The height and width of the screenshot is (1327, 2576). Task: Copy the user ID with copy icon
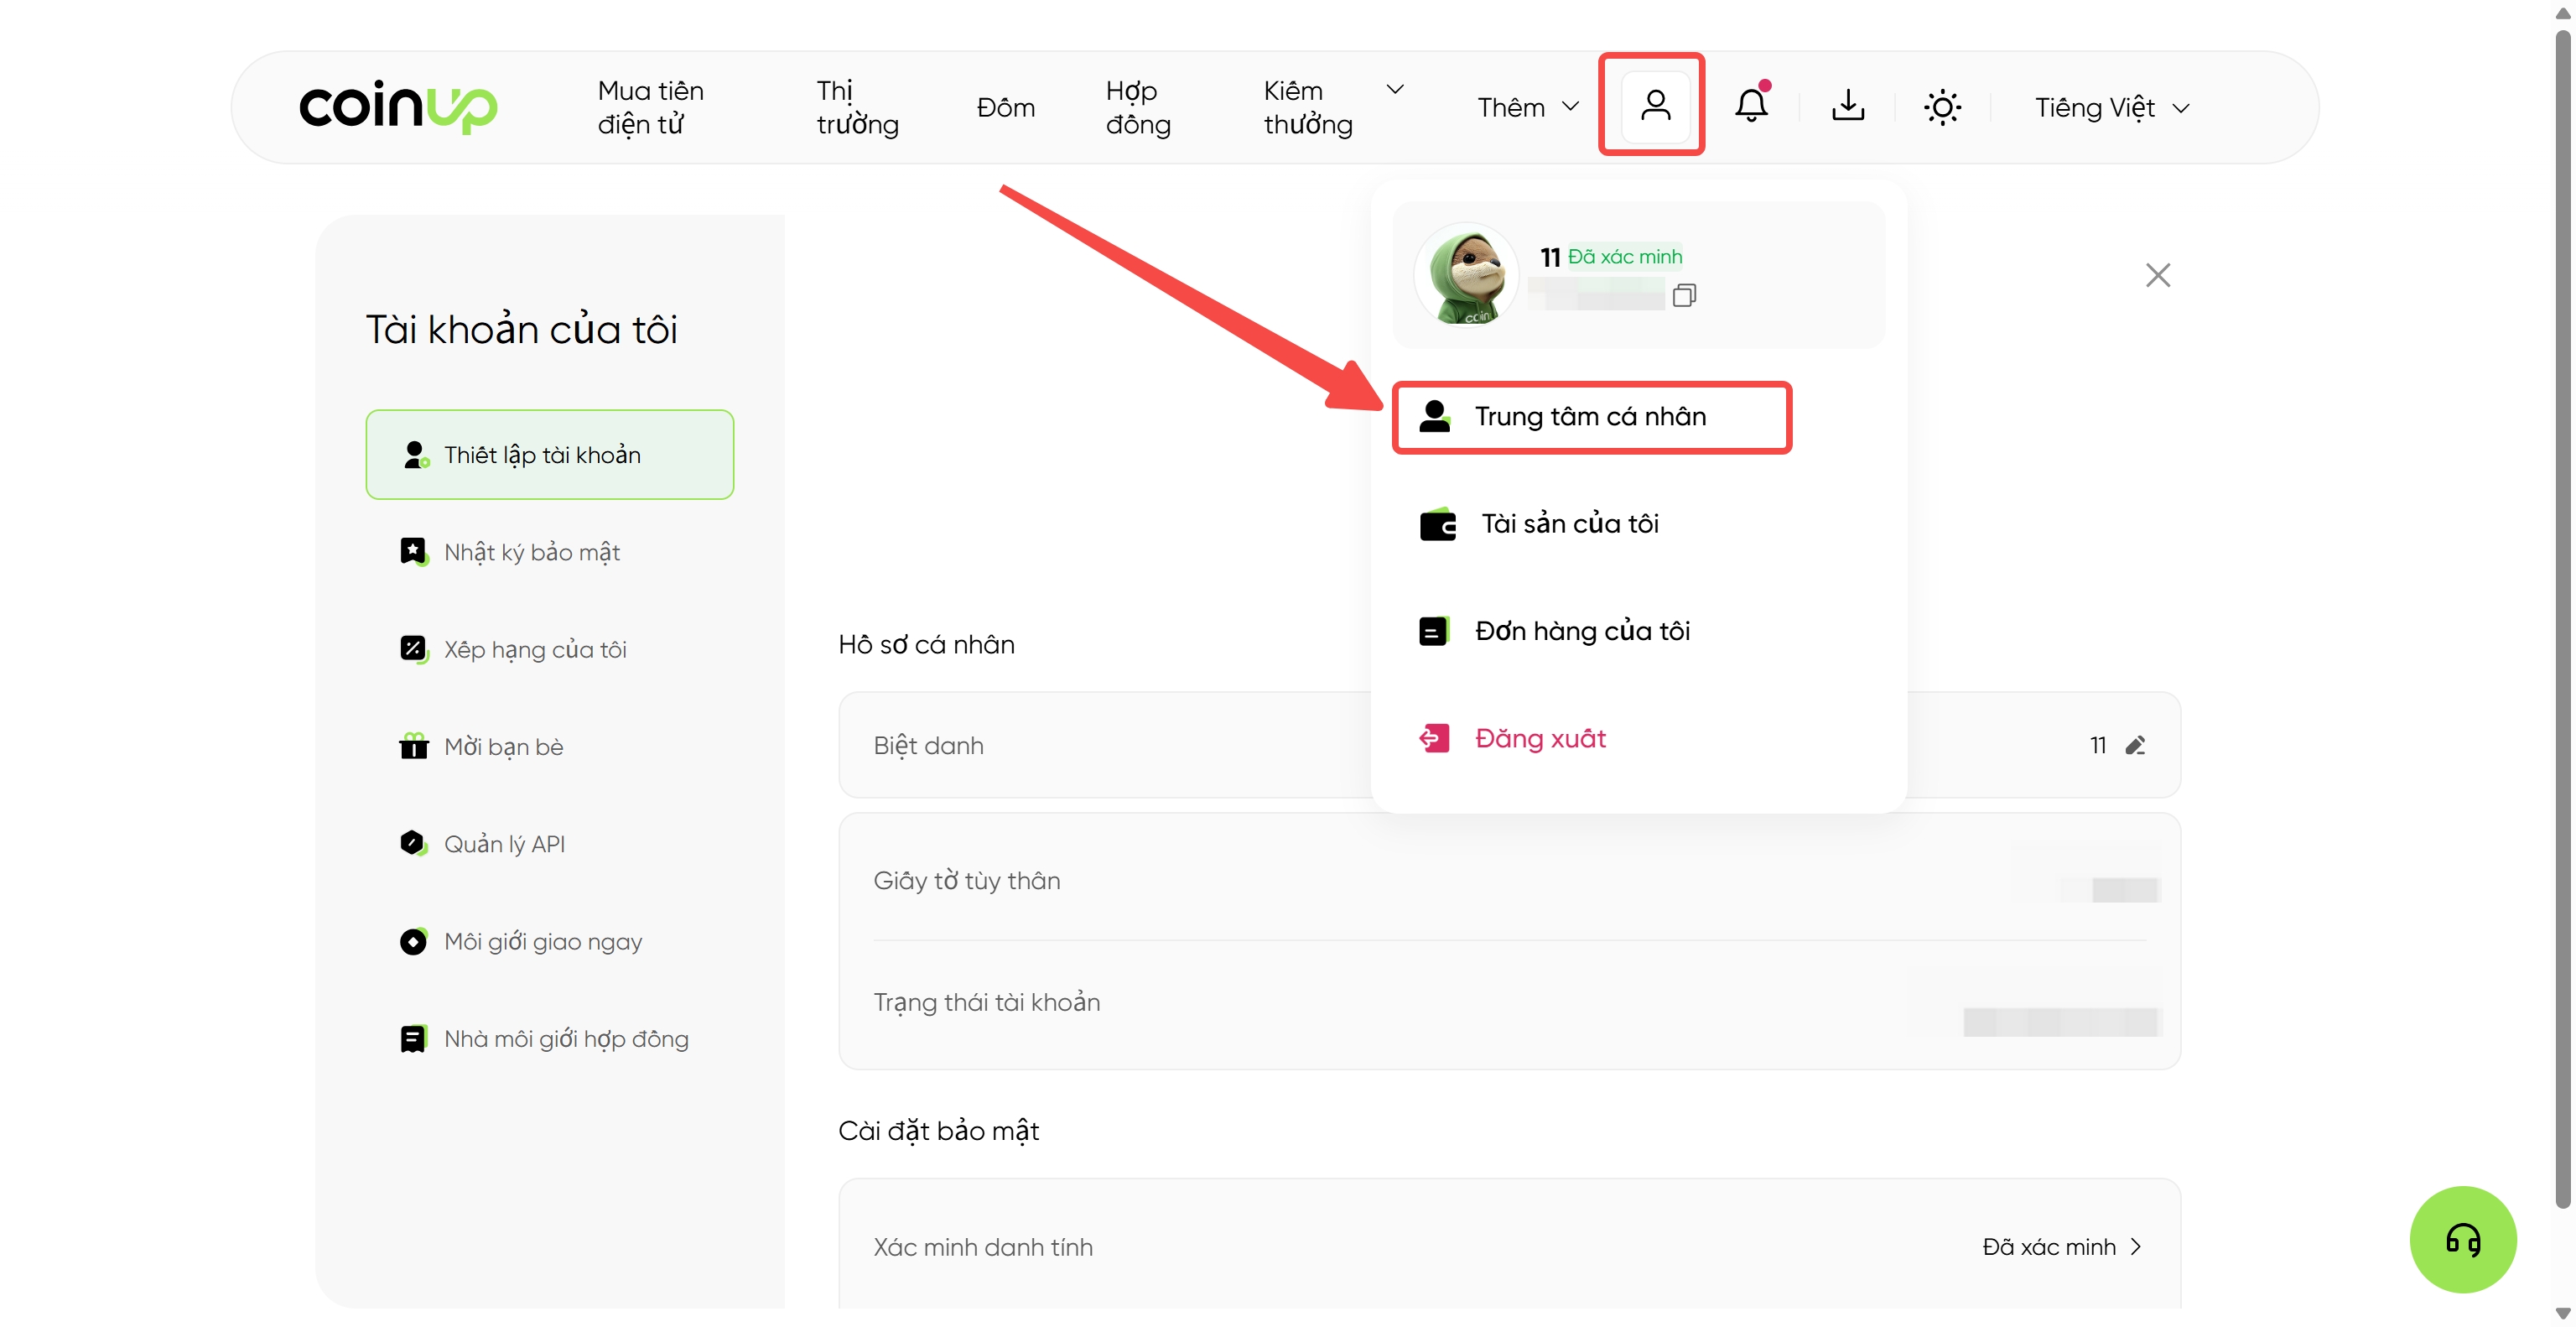coord(1684,295)
